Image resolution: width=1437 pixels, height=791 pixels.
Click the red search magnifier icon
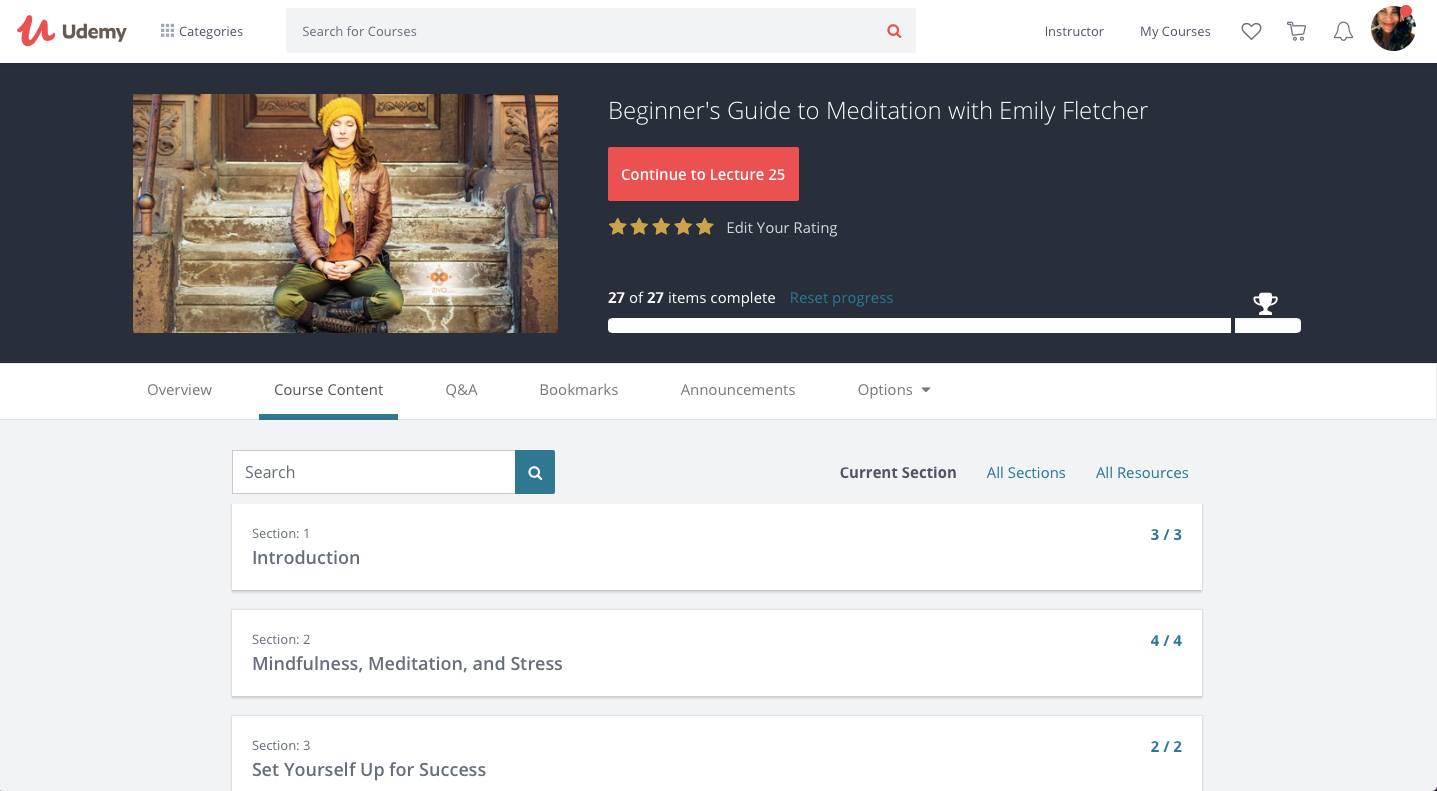[x=894, y=31]
